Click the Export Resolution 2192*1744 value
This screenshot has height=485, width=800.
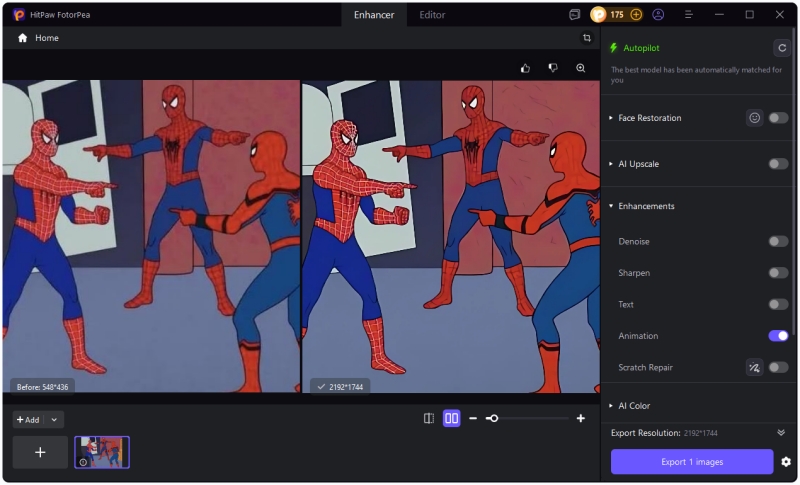coord(701,433)
